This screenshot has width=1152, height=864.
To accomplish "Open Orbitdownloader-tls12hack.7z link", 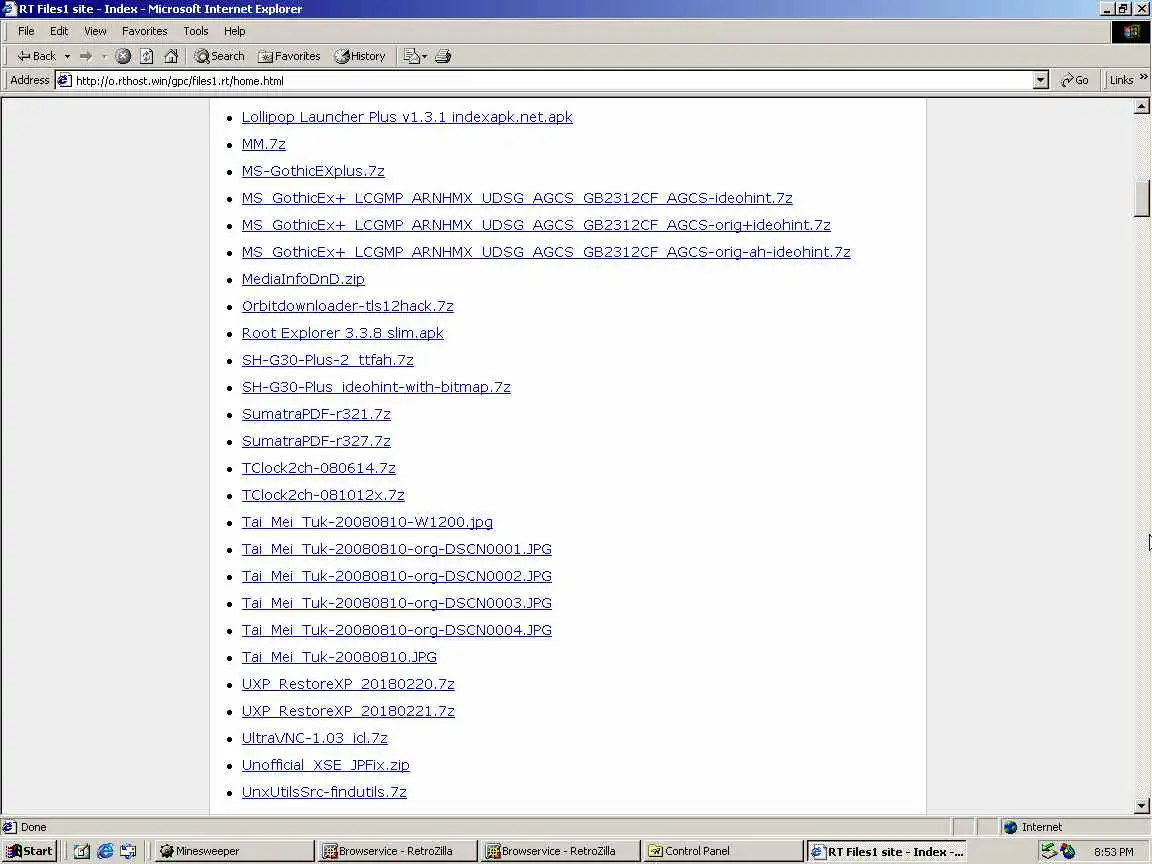I will pyautogui.click(x=348, y=306).
